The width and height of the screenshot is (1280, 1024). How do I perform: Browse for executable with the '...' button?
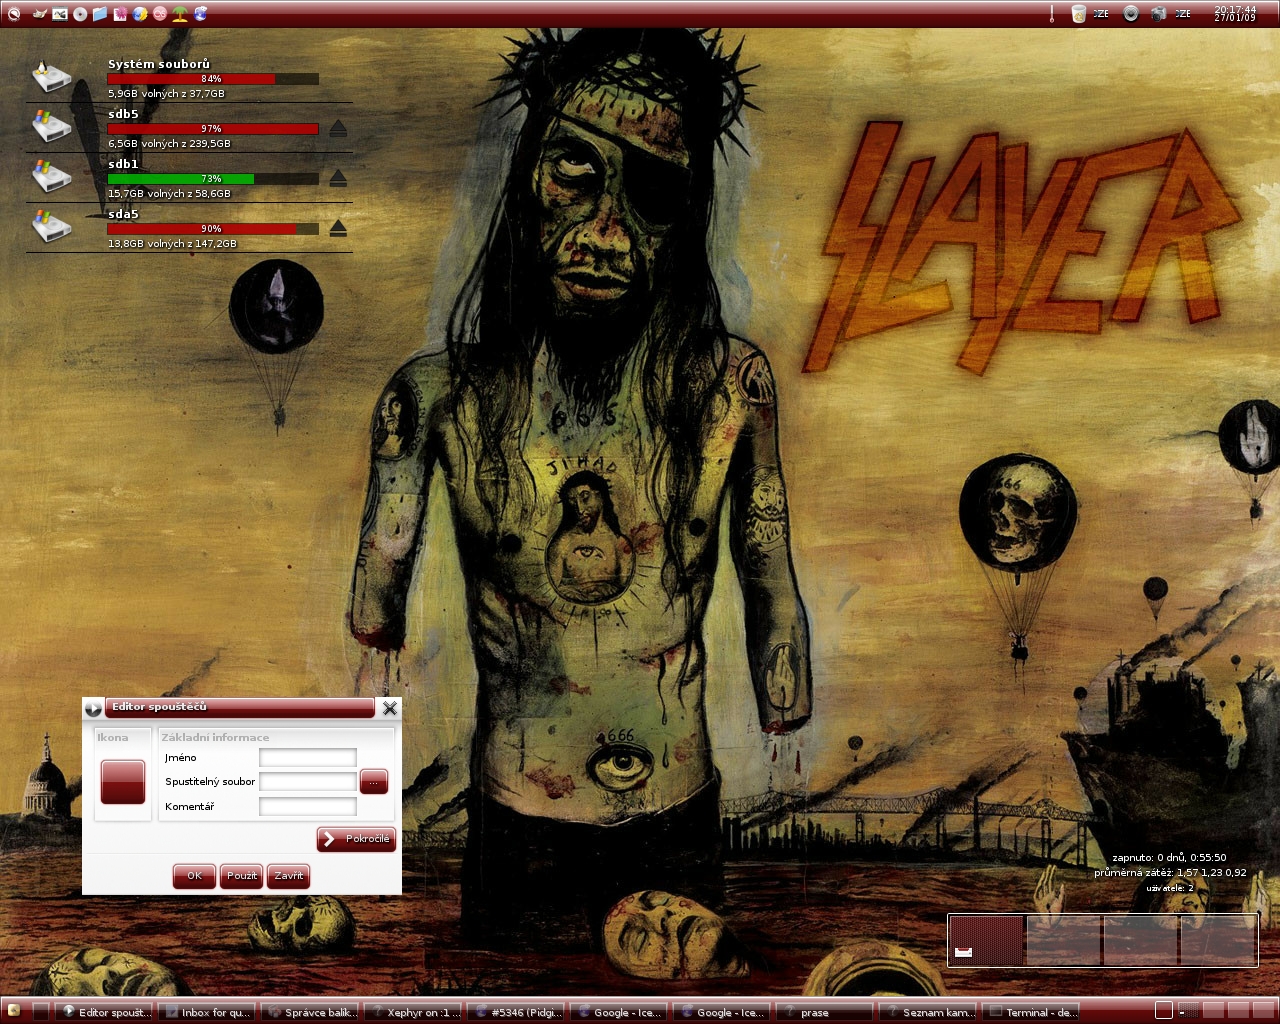point(374,782)
